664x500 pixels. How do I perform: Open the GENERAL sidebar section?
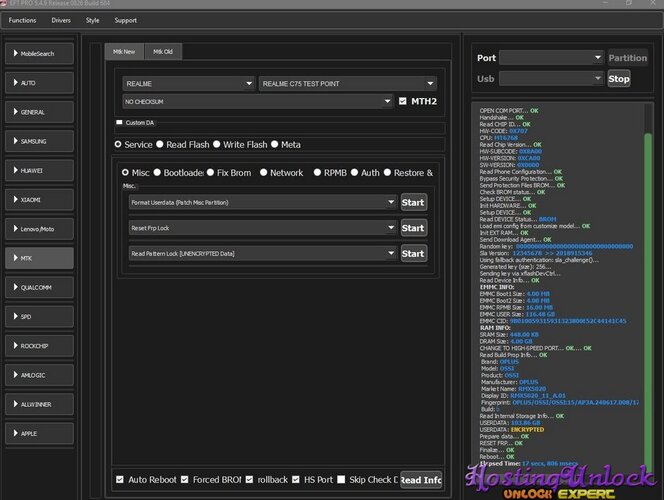[39, 112]
